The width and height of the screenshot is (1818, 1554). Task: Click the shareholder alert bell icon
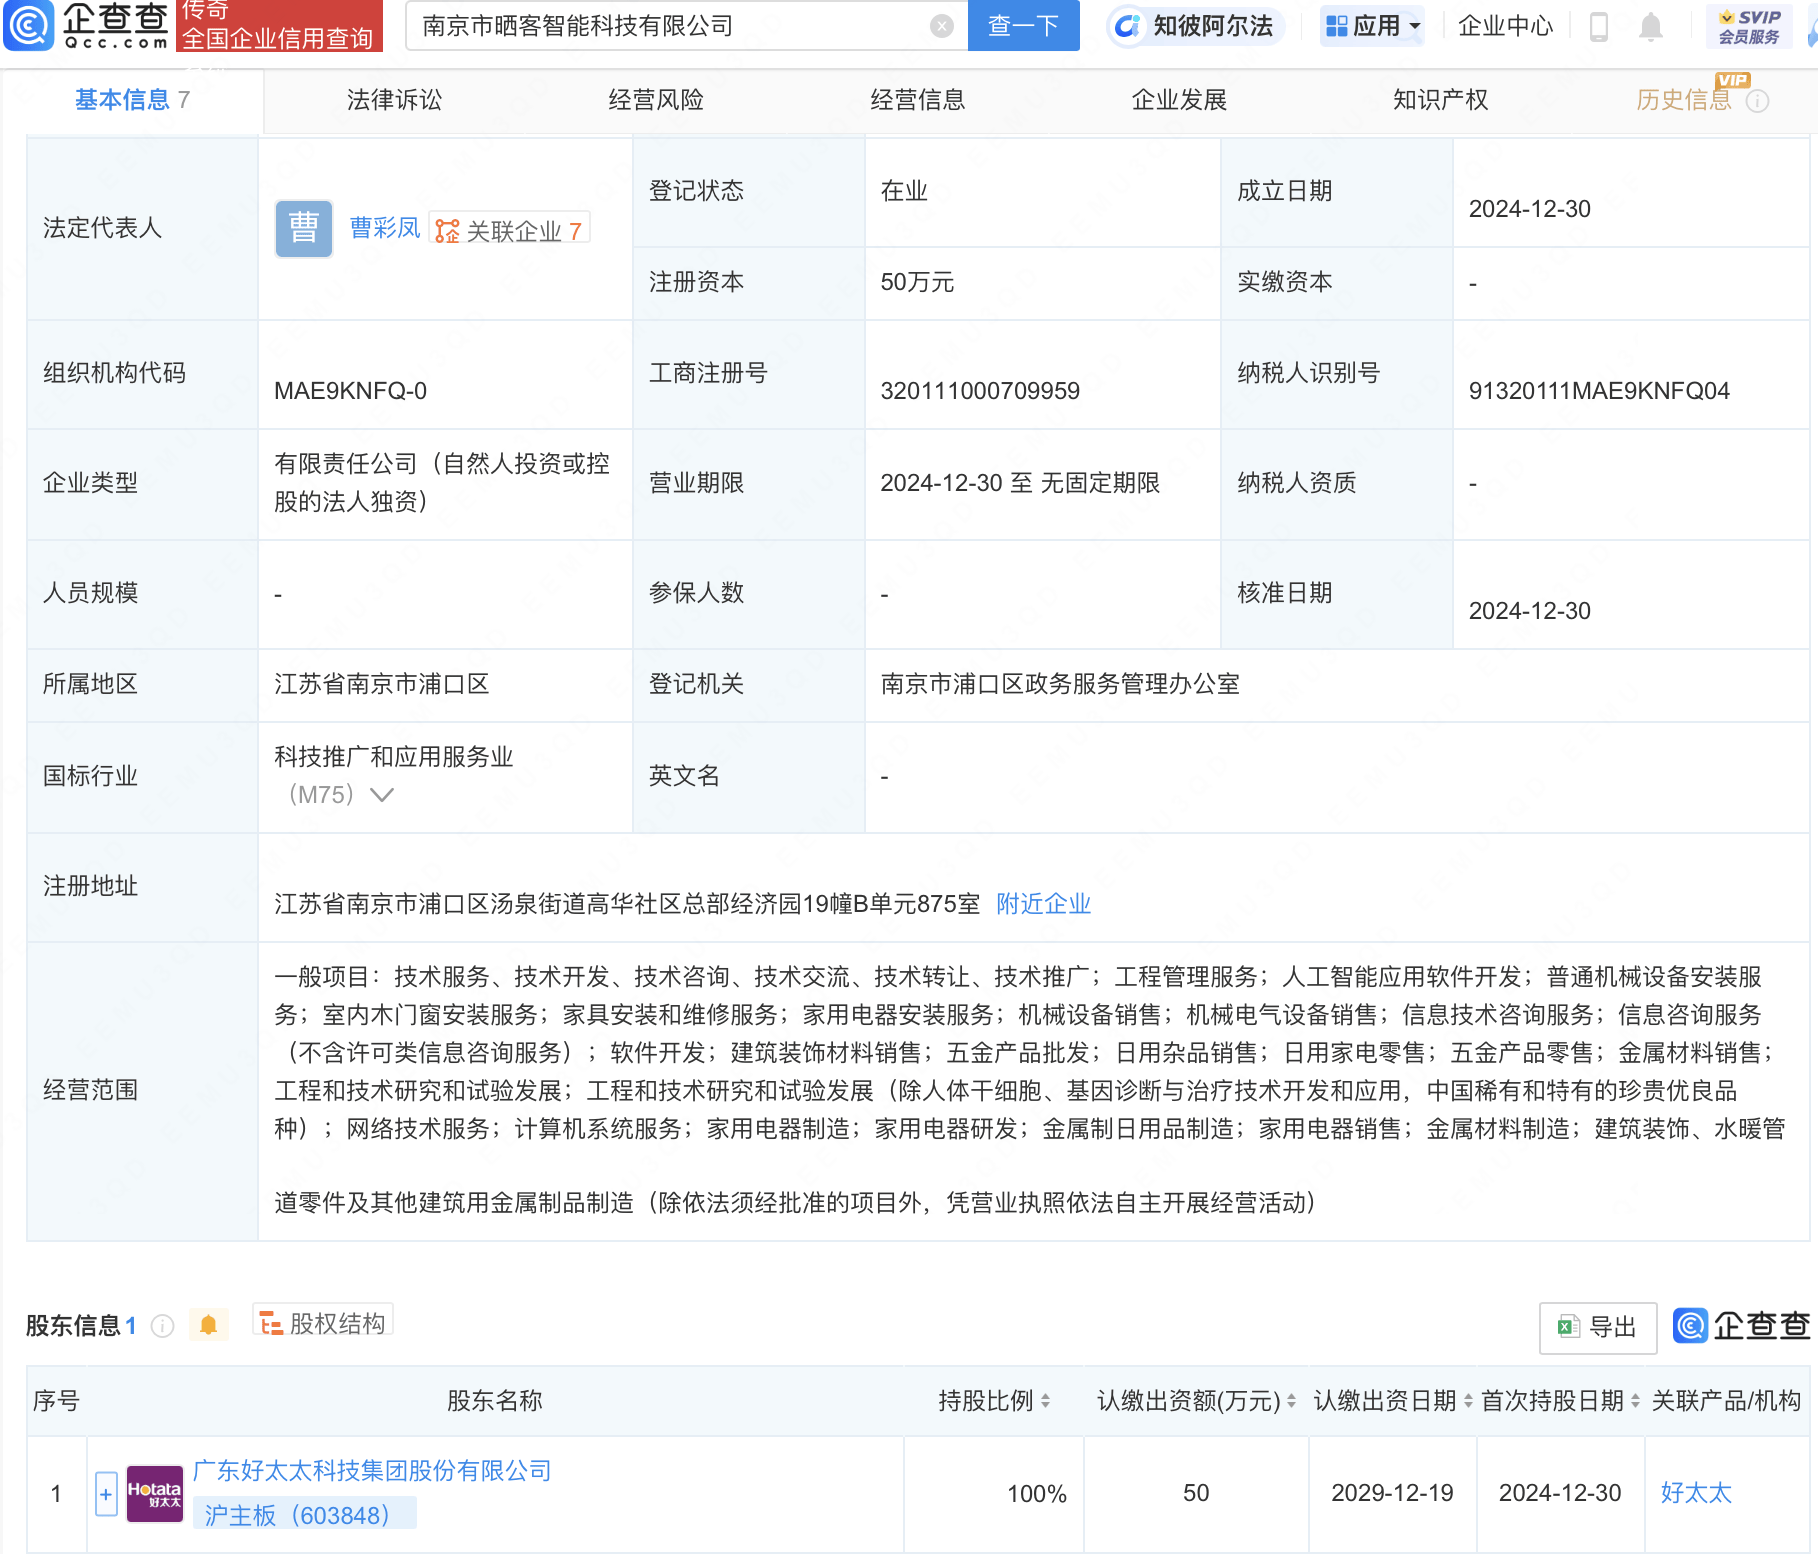[x=208, y=1325]
